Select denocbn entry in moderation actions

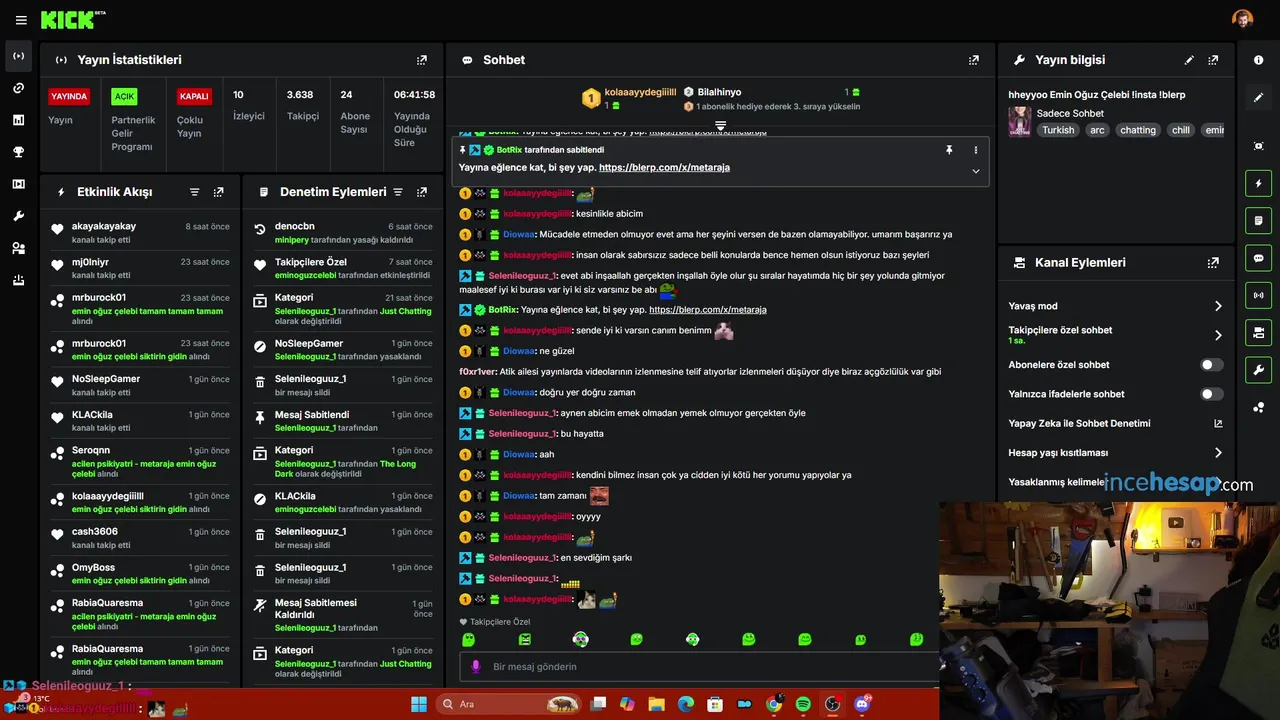pos(295,226)
